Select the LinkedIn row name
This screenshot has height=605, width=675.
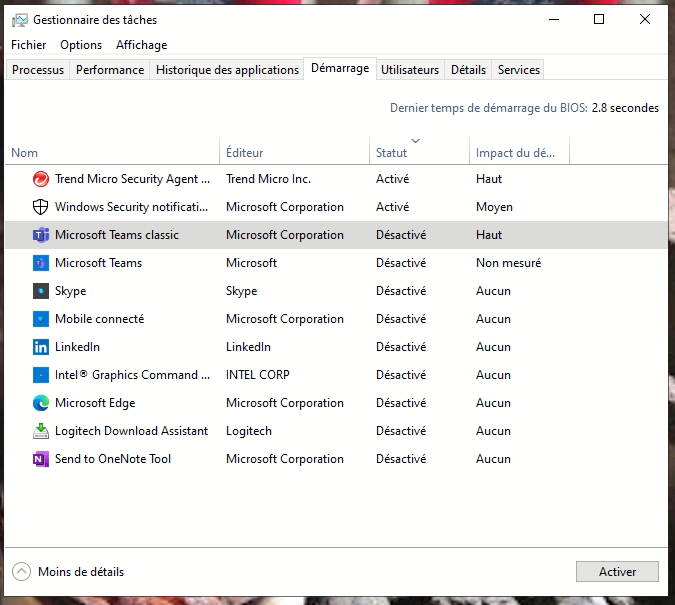click(77, 347)
